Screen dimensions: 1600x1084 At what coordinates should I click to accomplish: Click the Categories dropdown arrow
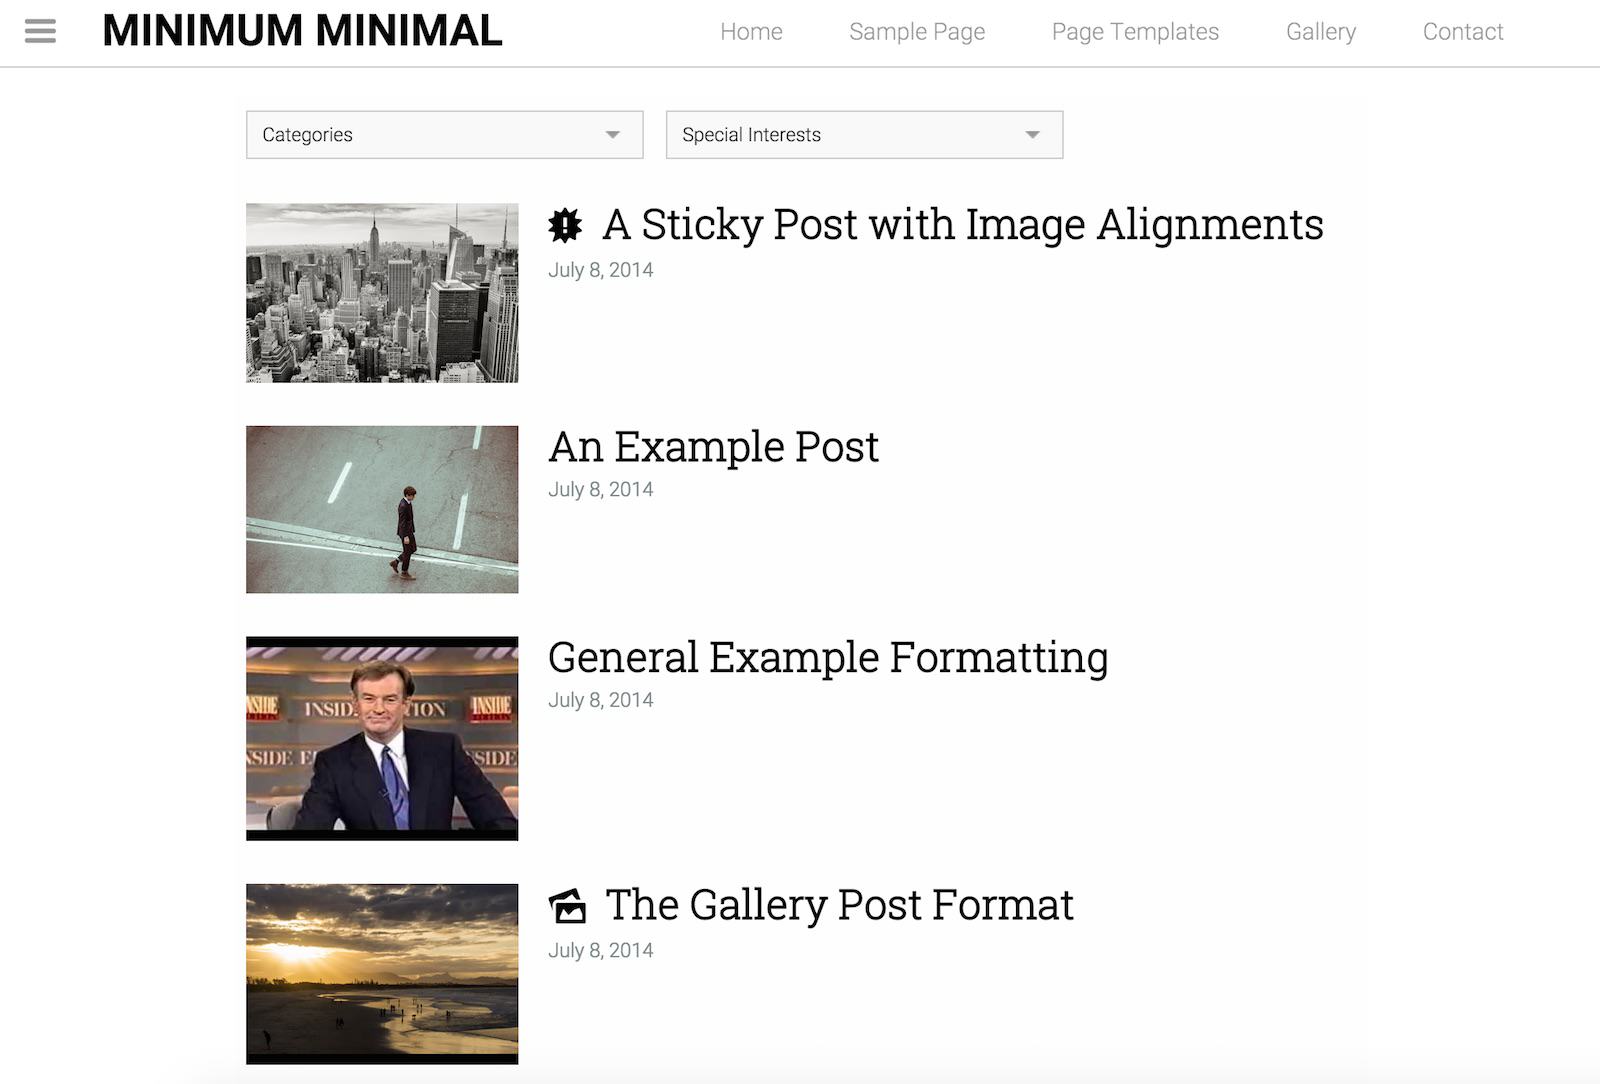click(x=613, y=135)
